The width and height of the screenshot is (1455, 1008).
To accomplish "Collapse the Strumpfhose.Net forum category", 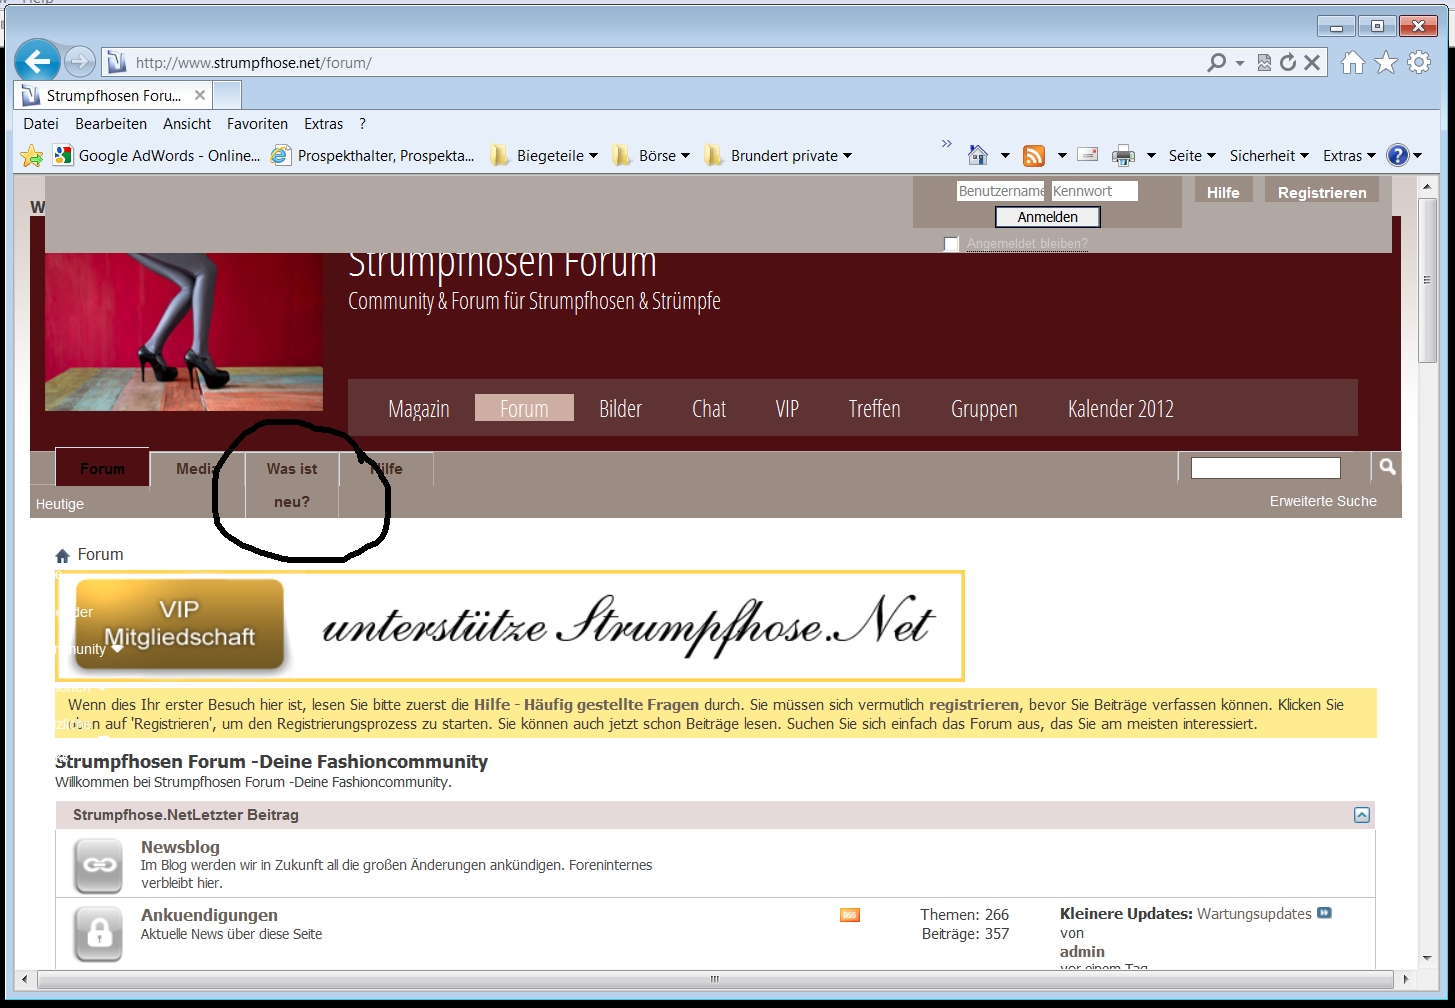I will (1361, 815).
